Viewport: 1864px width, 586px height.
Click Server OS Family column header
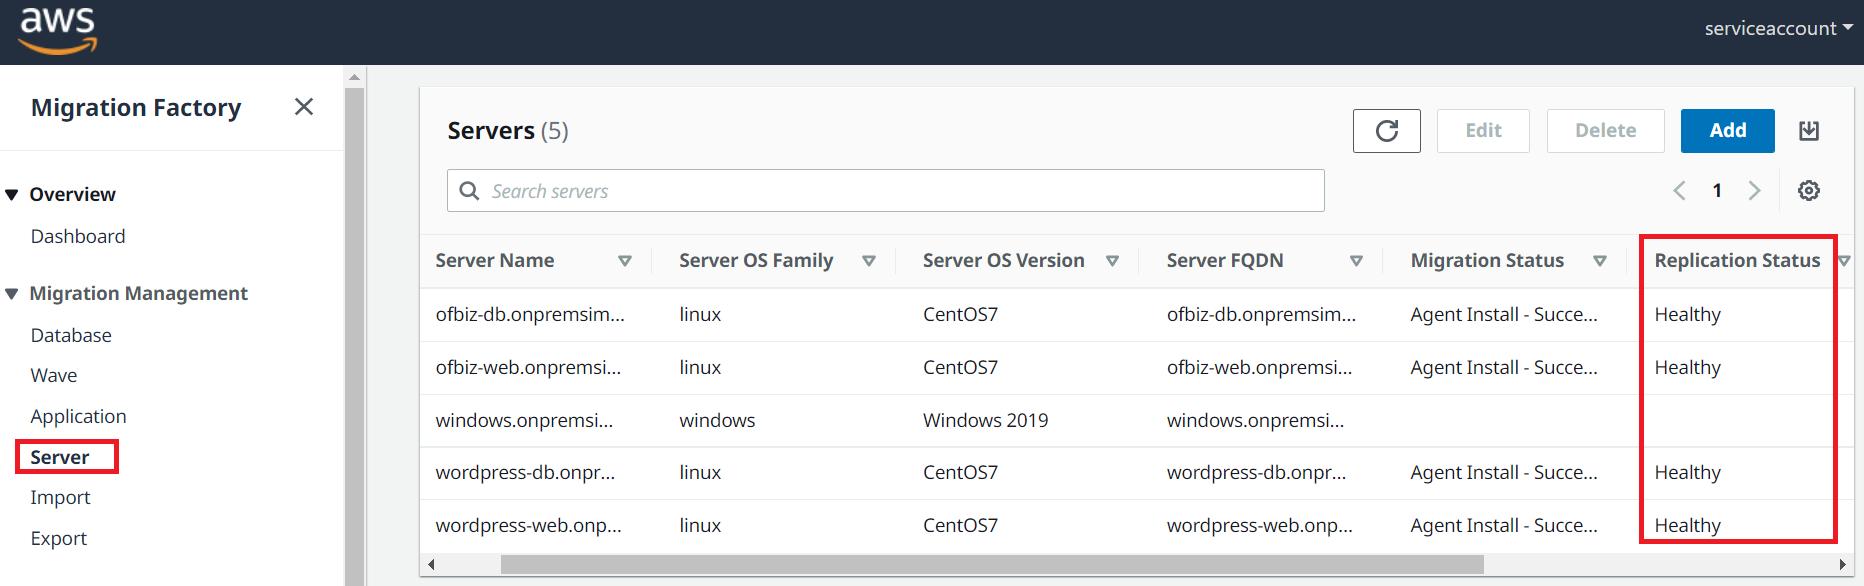pyautogui.click(x=756, y=260)
